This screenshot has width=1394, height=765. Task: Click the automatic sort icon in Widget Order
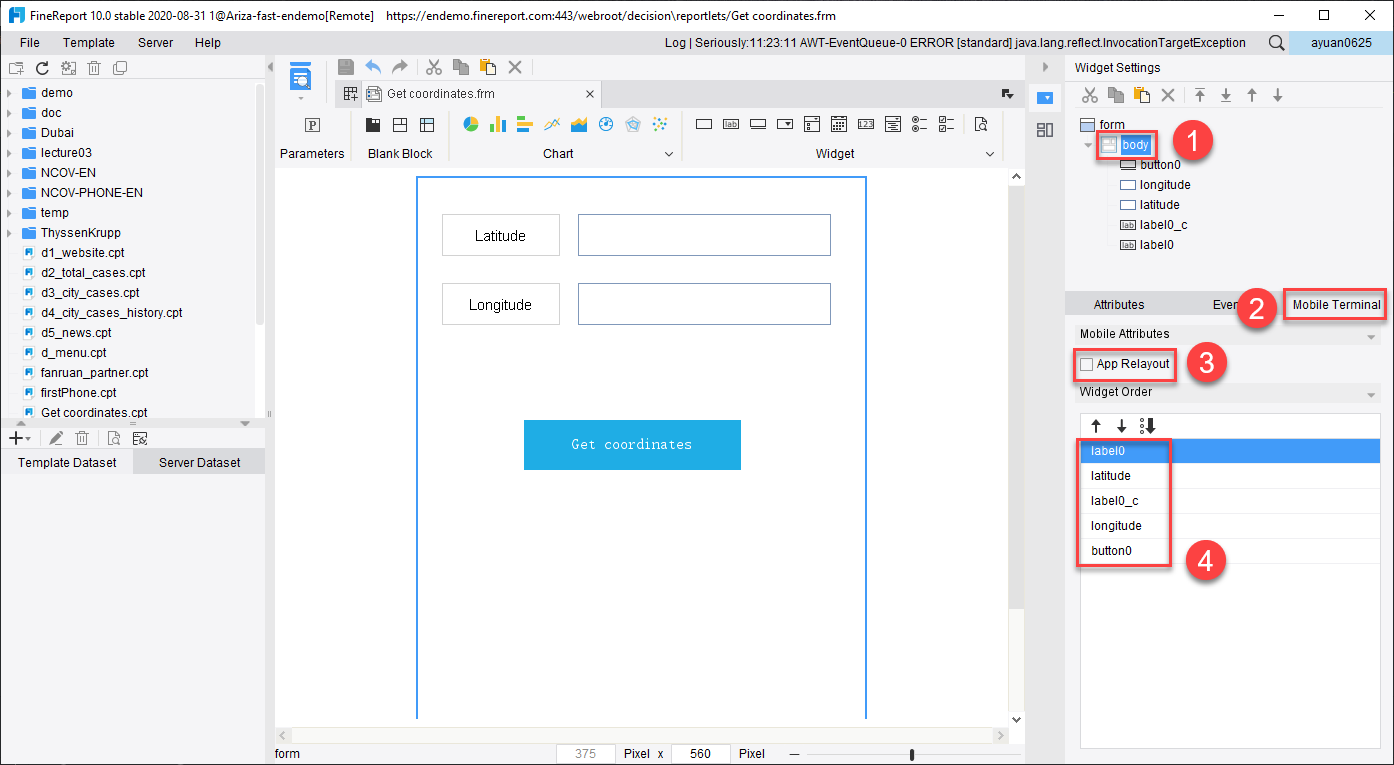(1148, 426)
